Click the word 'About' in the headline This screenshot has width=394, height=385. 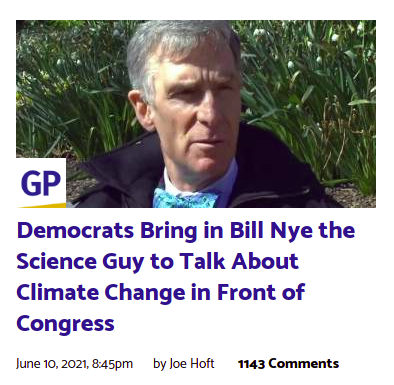point(265,261)
